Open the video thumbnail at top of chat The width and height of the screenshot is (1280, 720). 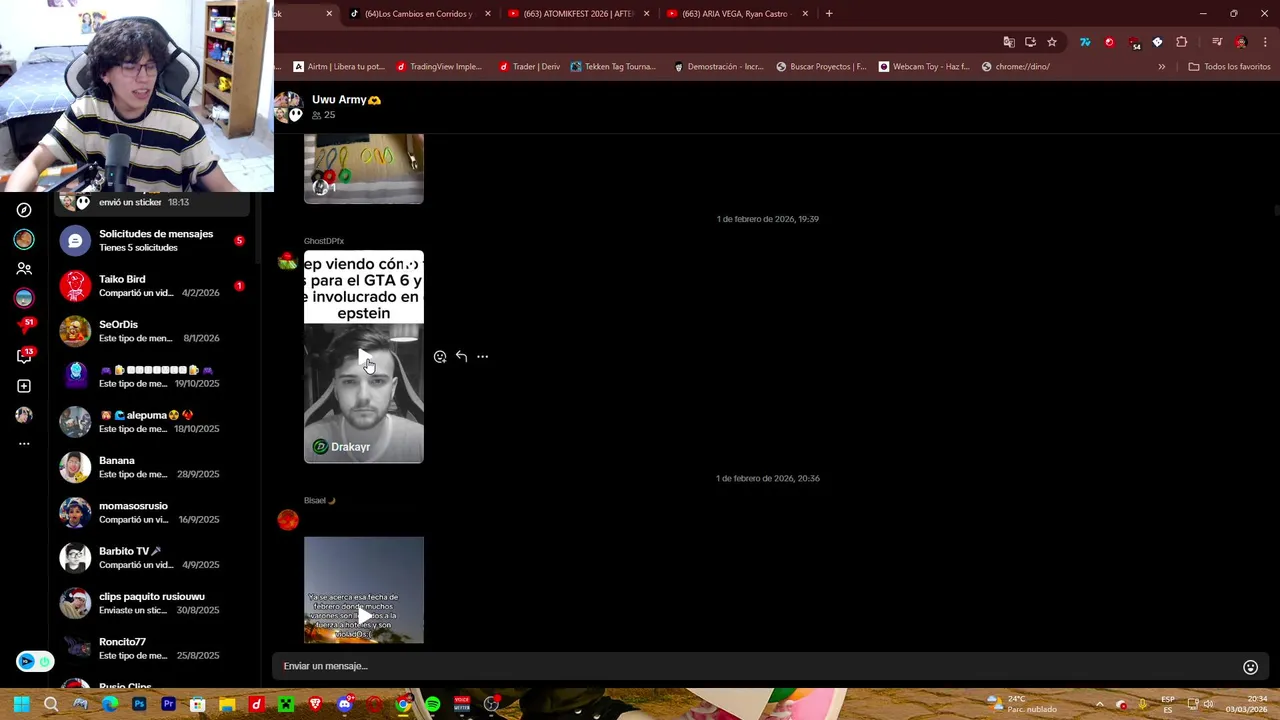(x=364, y=169)
